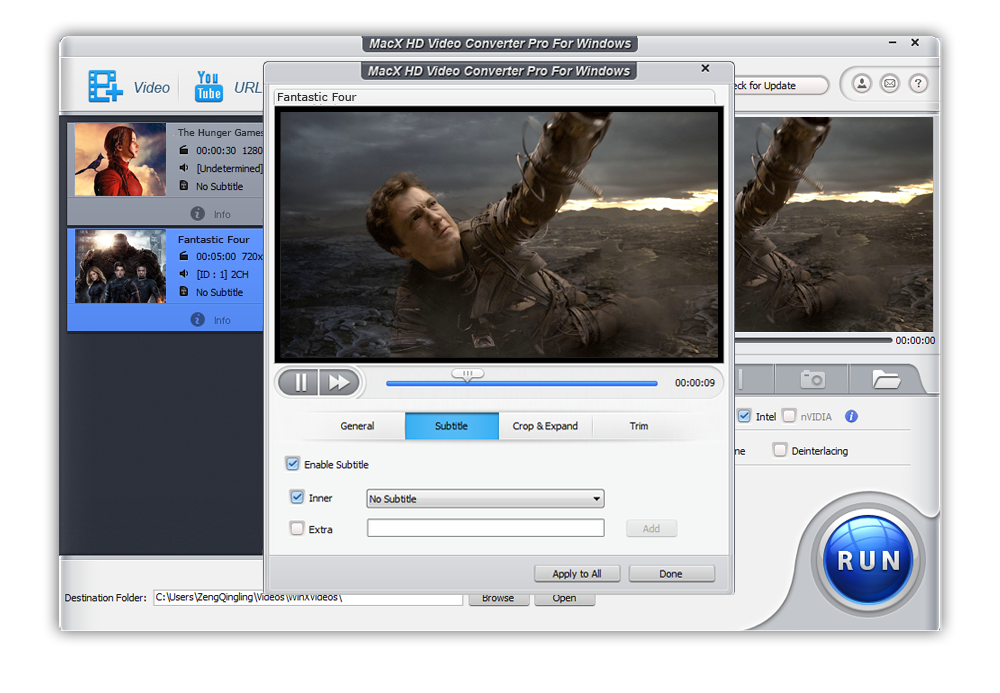
Task: Click the Info icon under Fantastic Four
Action: pos(198,319)
